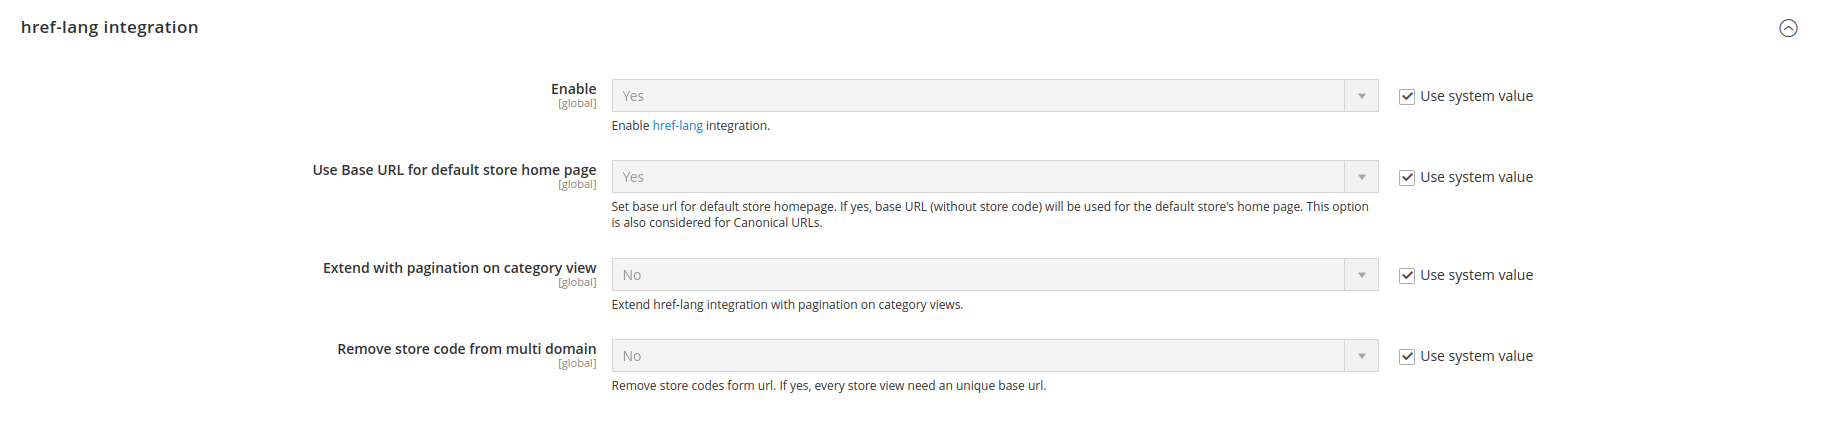Open Remove store code from multi domain dropdown
Screen dimensions: 1831x421
pos(995,356)
